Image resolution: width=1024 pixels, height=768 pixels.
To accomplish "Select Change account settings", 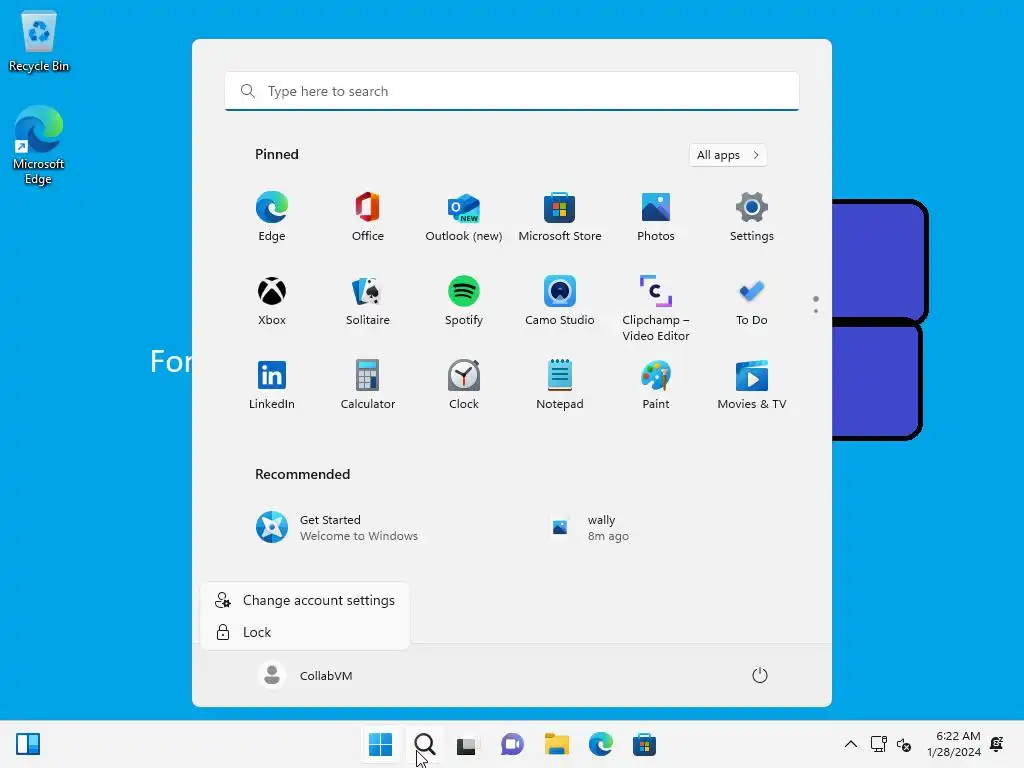I will click(305, 600).
